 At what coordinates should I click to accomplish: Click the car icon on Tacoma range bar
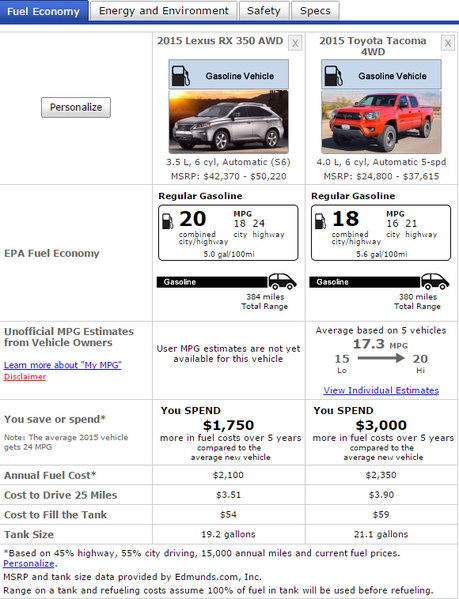click(435, 282)
